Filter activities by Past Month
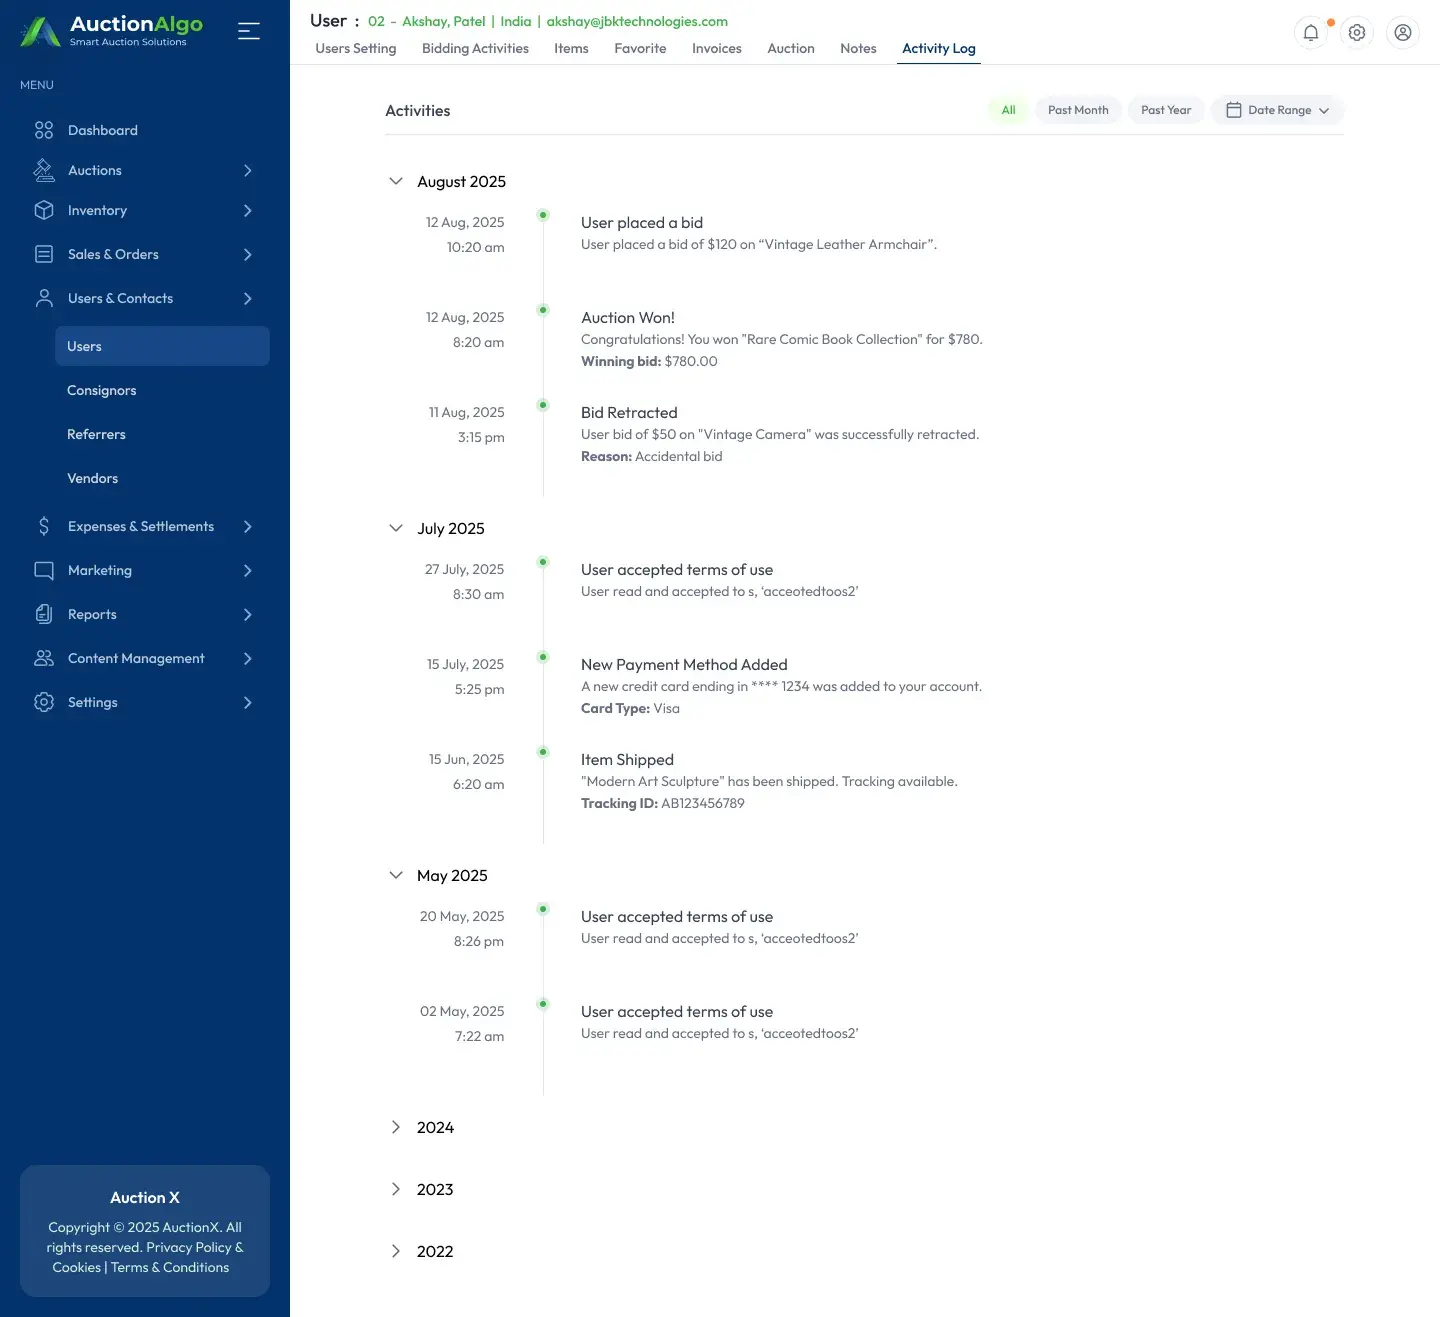The width and height of the screenshot is (1440, 1317). click(1077, 110)
